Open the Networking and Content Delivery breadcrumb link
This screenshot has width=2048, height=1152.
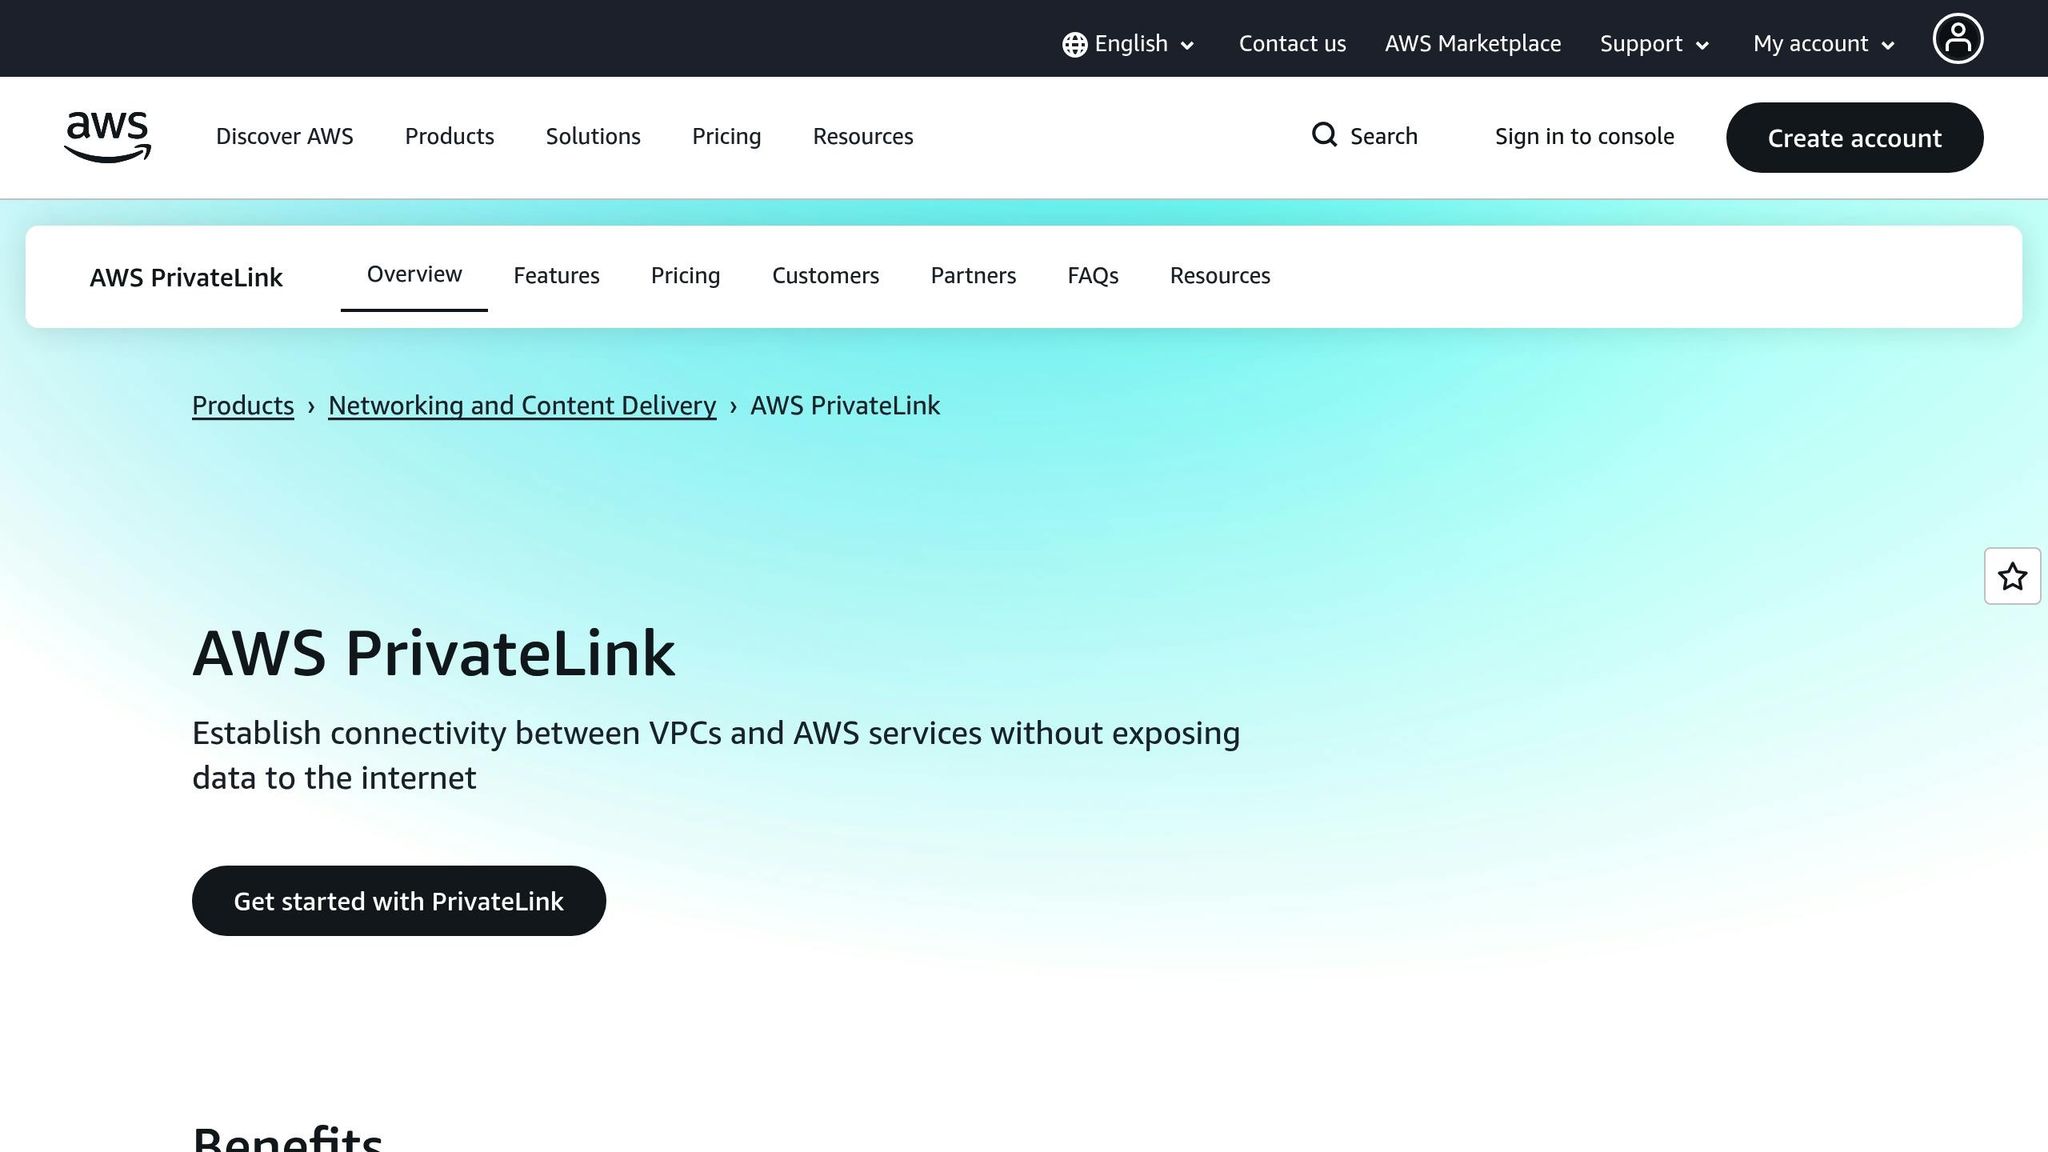521,405
